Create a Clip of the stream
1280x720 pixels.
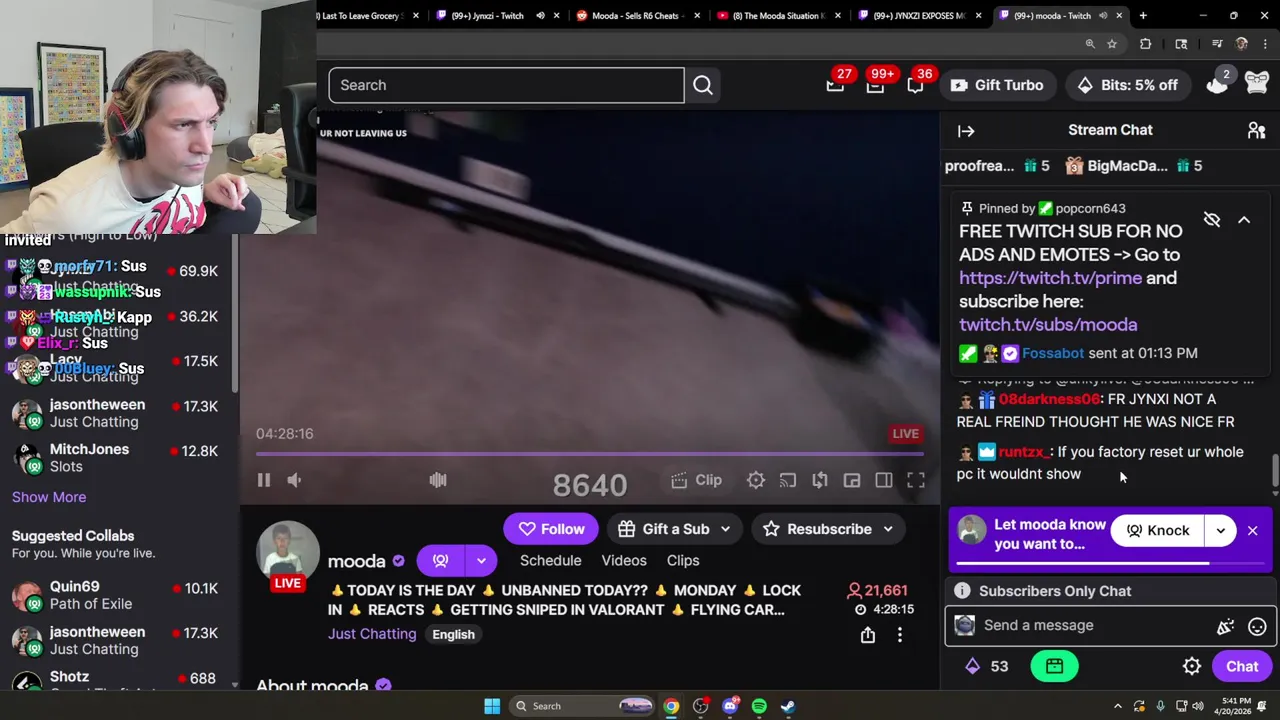pos(697,480)
